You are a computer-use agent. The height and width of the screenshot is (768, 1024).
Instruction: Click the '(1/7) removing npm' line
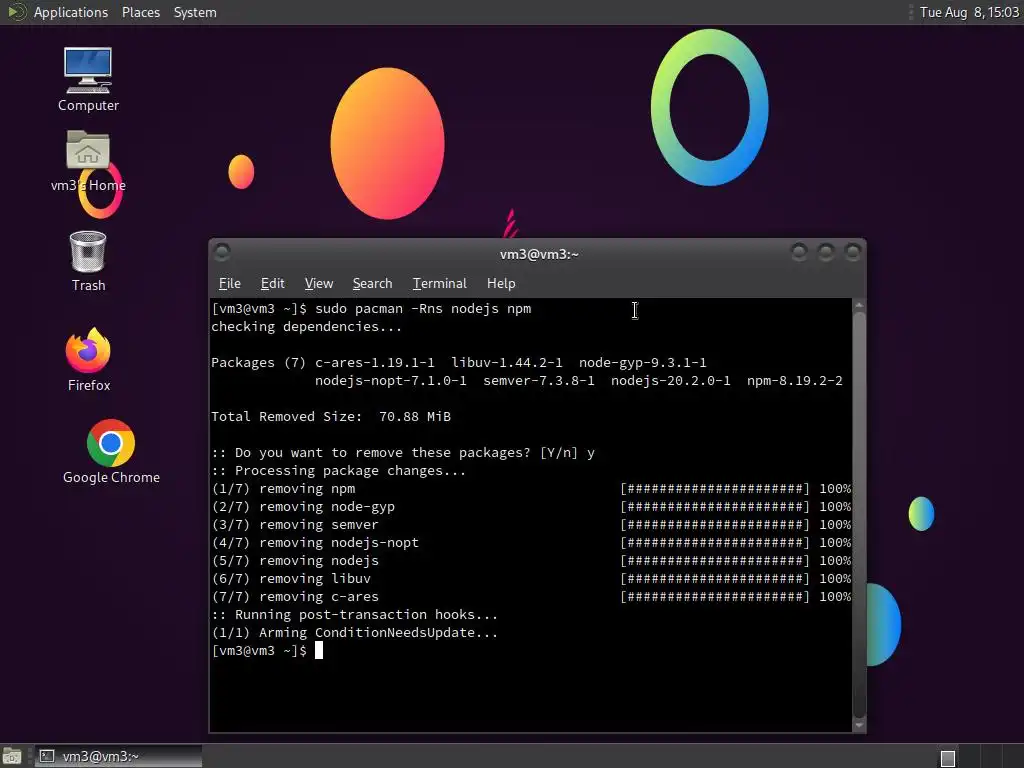531,488
